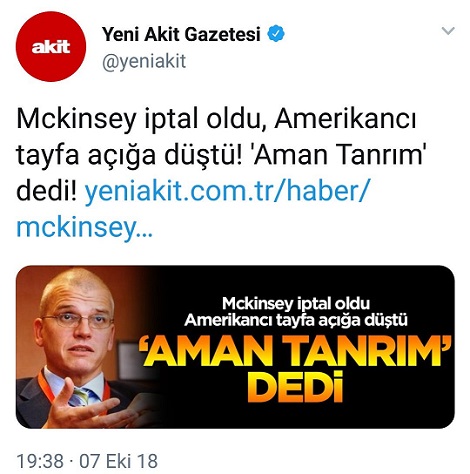Click the 07 Eki 18 date
Viewport: 470px width, 474px height.
pyautogui.click(x=118, y=461)
